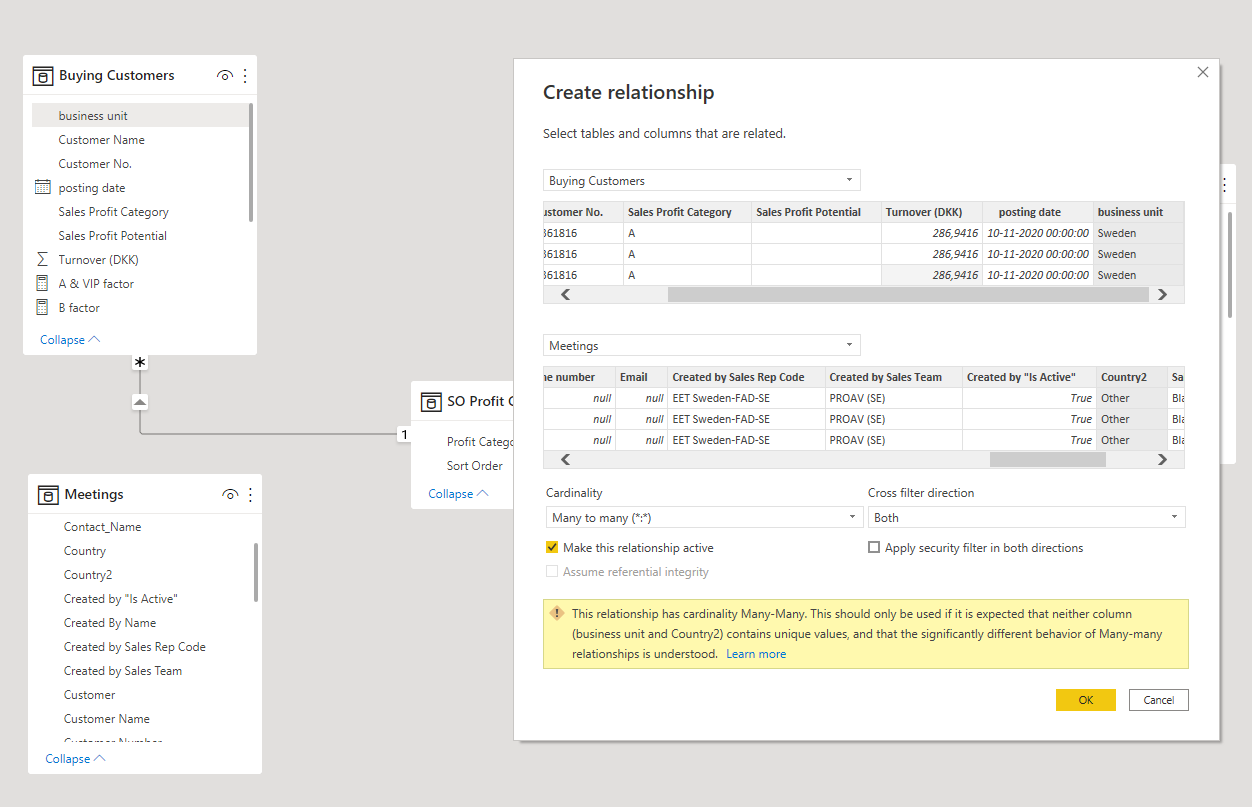Select Sort Order field in SO Profit table

tap(475, 466)
